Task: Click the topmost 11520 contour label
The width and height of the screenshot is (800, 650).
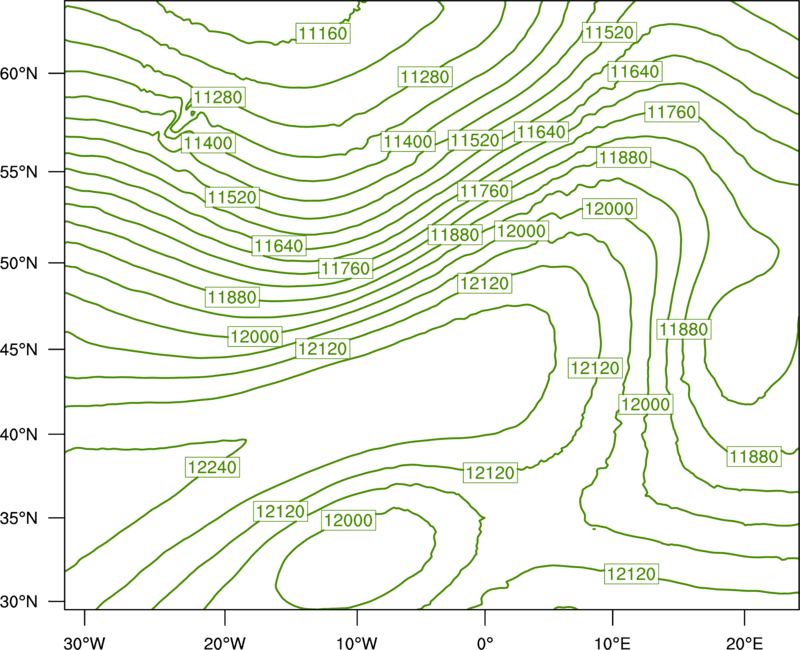Action: click(x=609, y=32)
